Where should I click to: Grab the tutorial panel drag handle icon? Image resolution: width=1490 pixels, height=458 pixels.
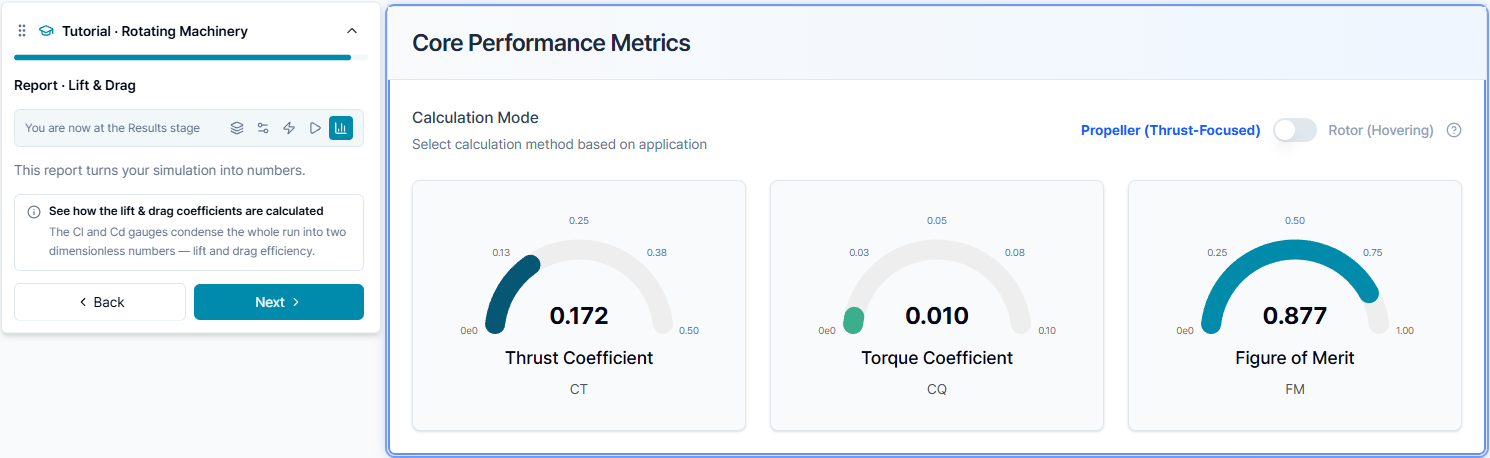[x=22, y=31]
